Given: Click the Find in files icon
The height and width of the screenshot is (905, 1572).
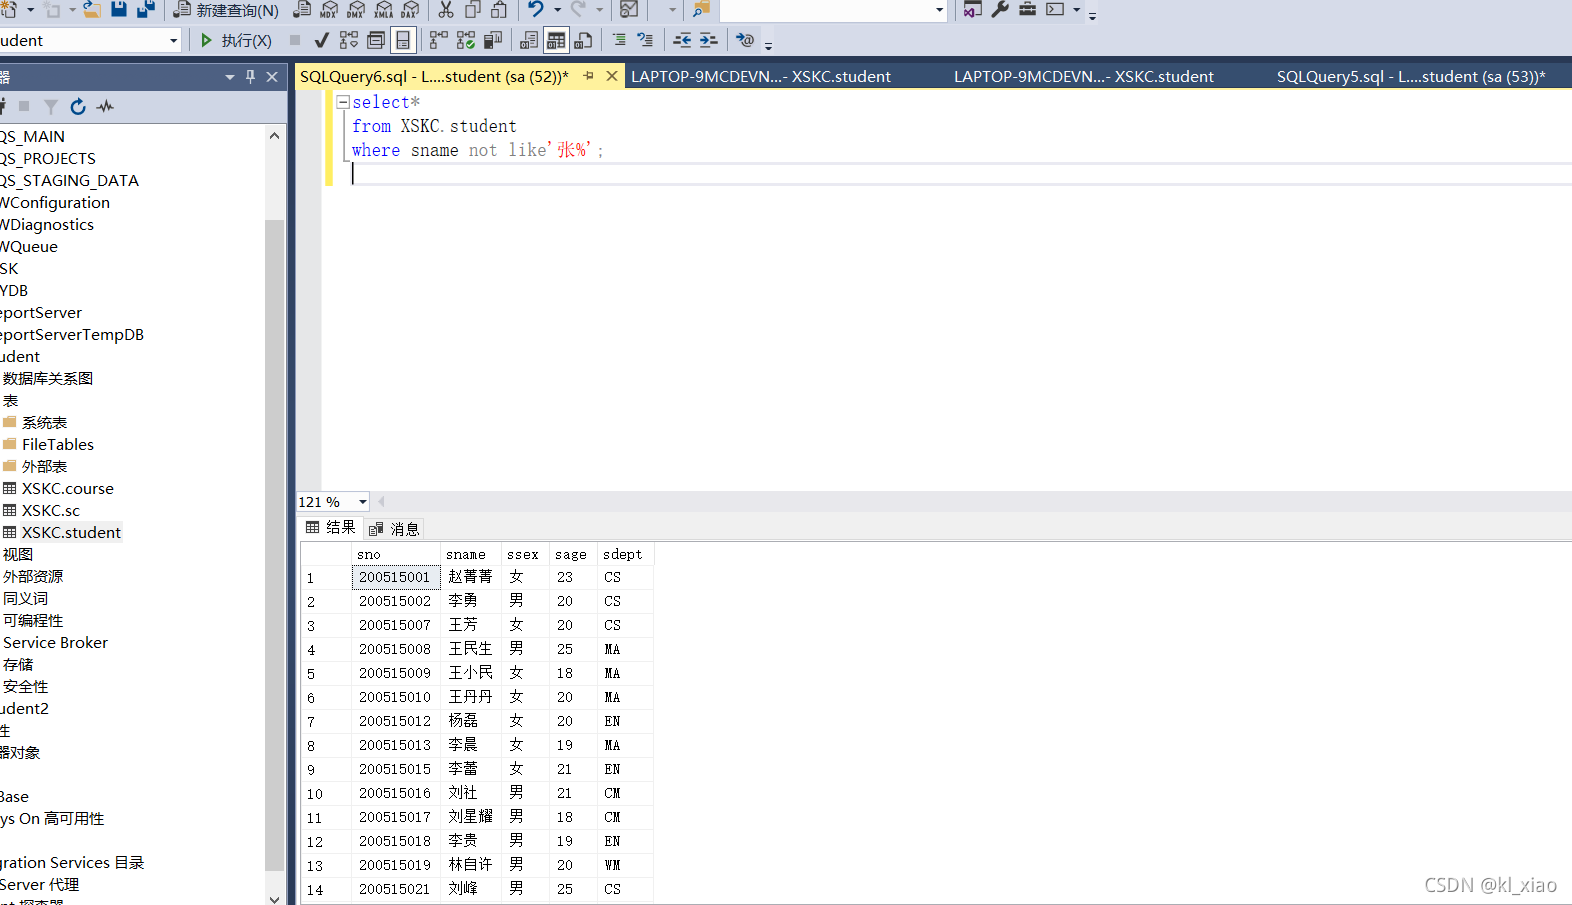Looking at the screenshot, I should coord(701,10).
